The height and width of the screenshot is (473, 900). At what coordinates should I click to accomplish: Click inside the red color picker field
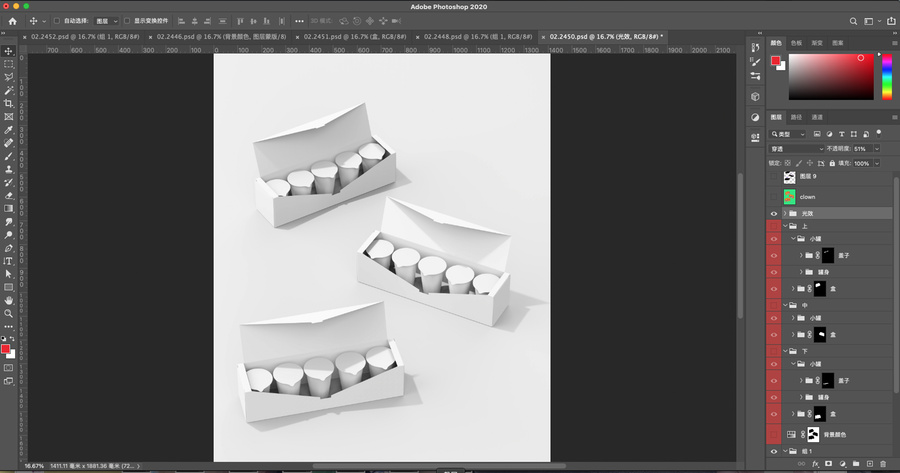pos(831,76)
